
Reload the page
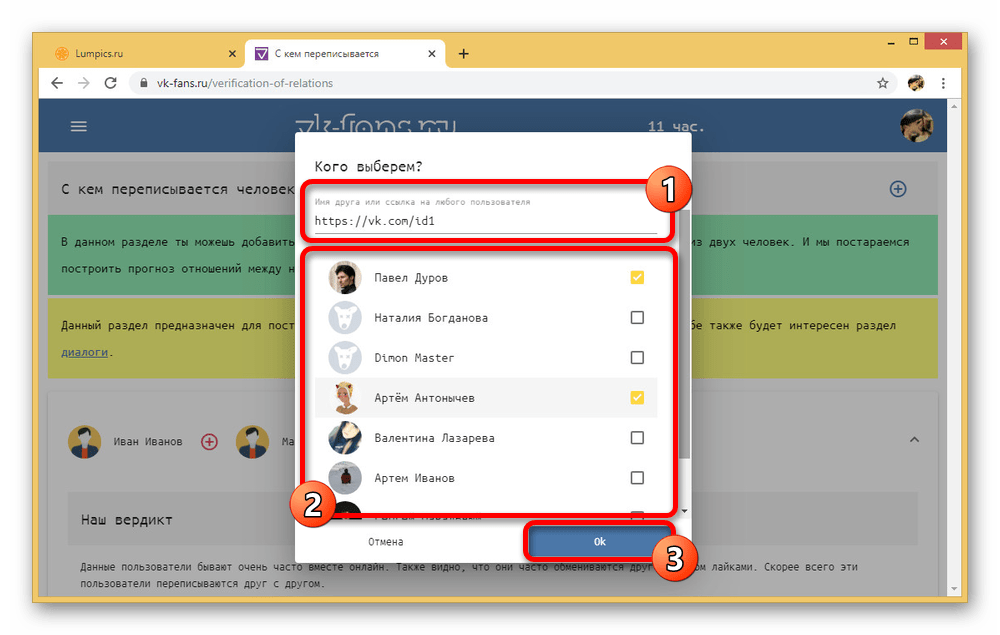[x=110, y=83]
